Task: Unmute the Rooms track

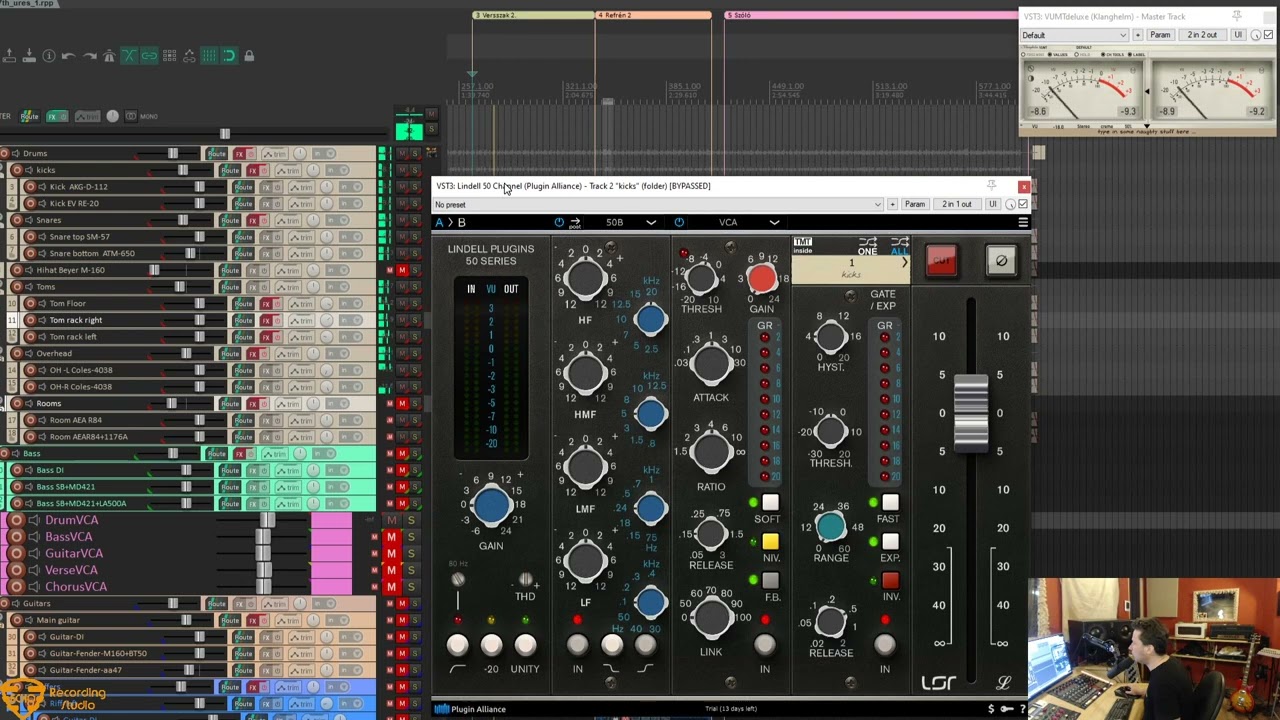Action: click(402, 403)
